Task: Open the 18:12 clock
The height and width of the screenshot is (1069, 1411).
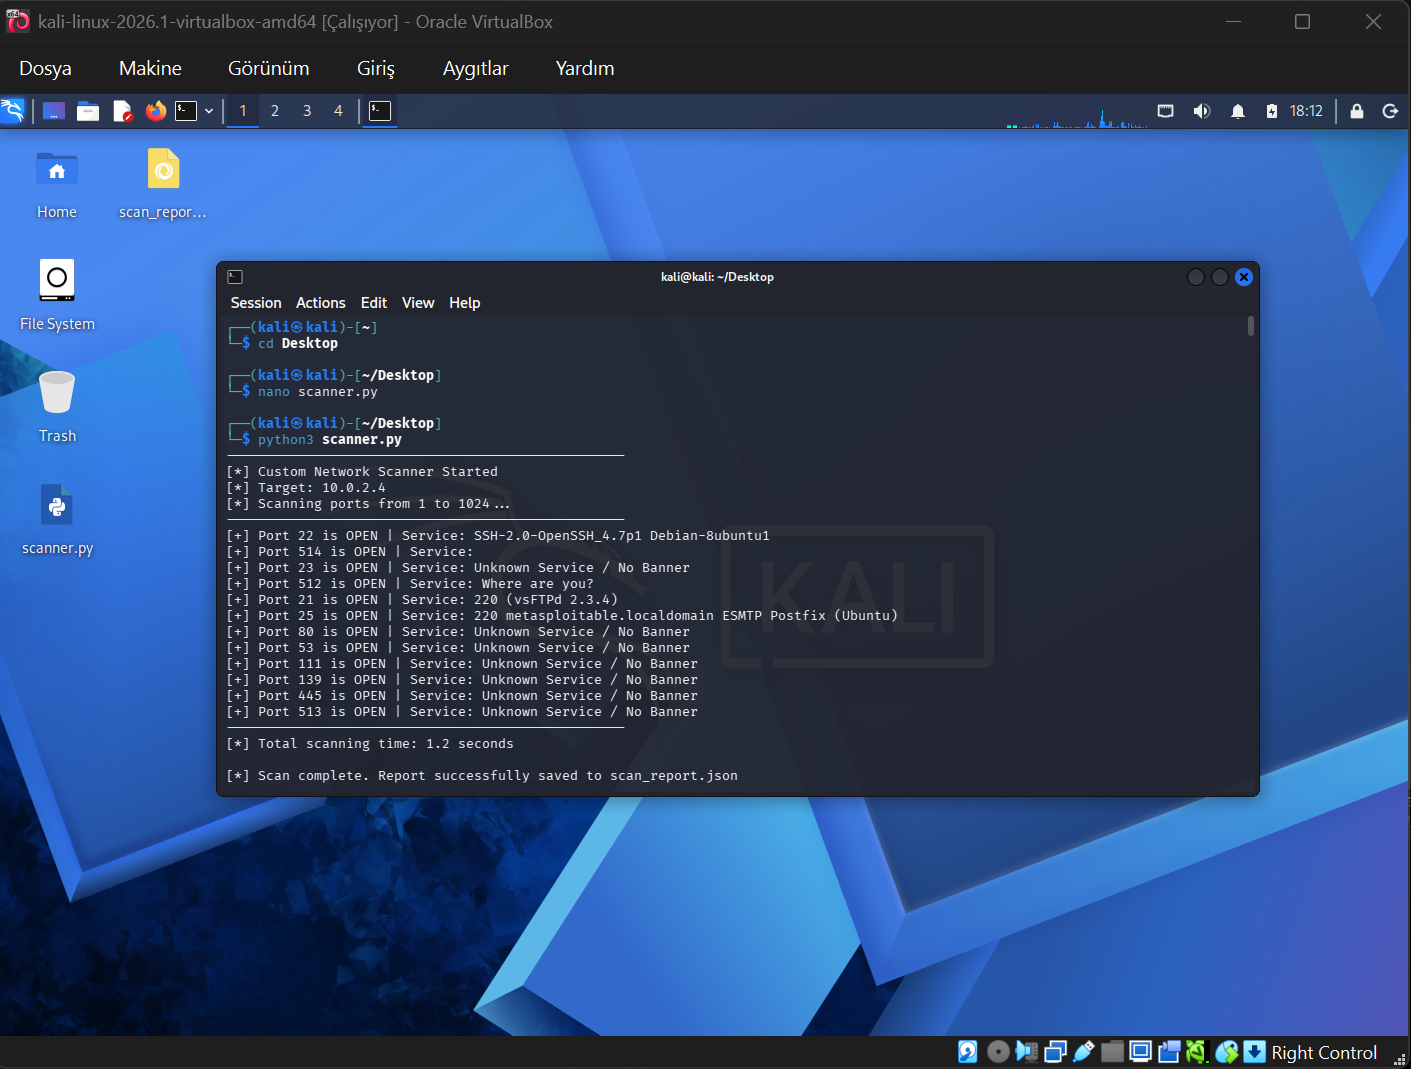Action: (1306, 111)
